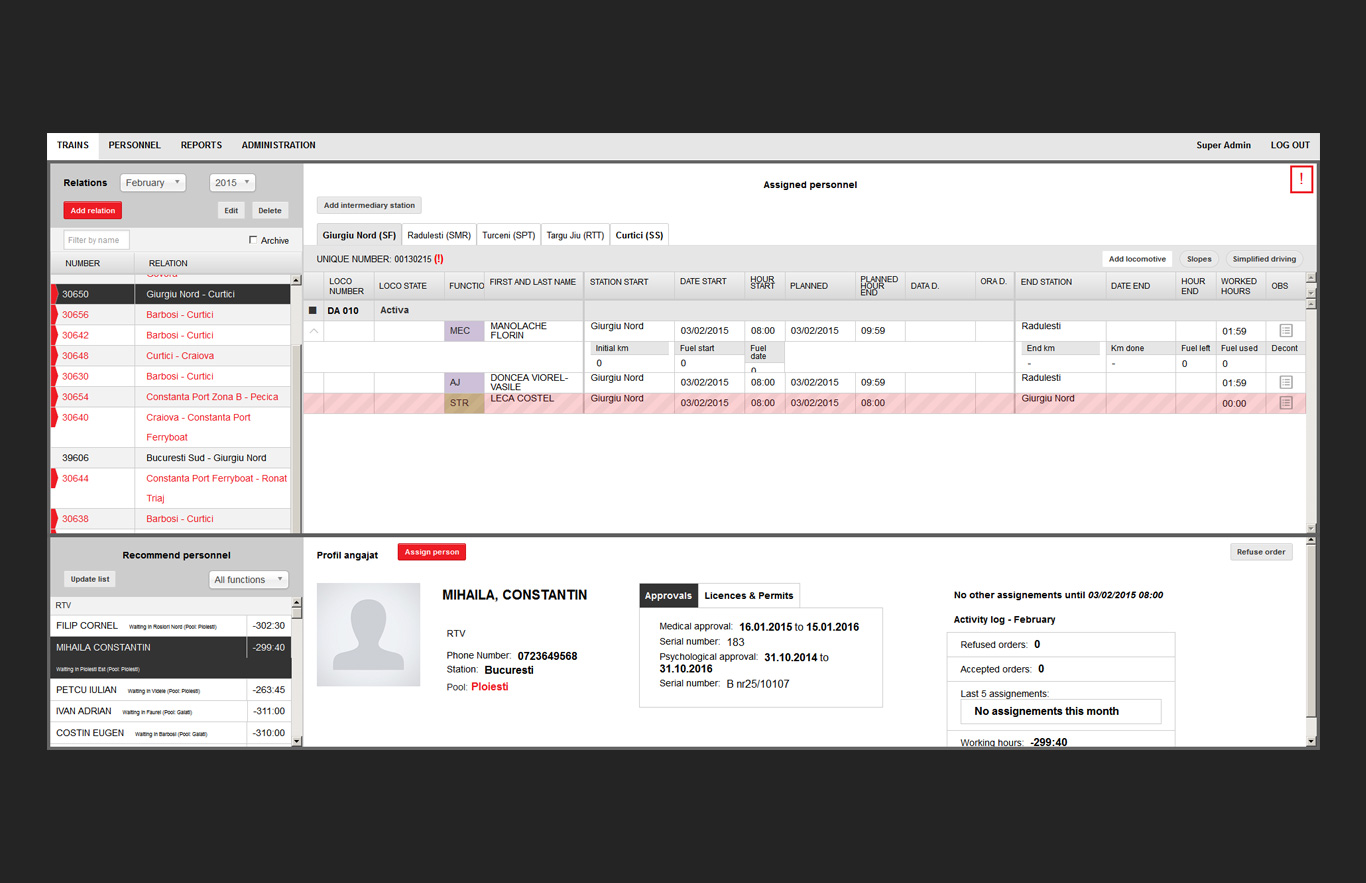Select relation 30638 Barbosi - Curtici
Screen dimensions: 1366x883
click(x=171, y=518)
